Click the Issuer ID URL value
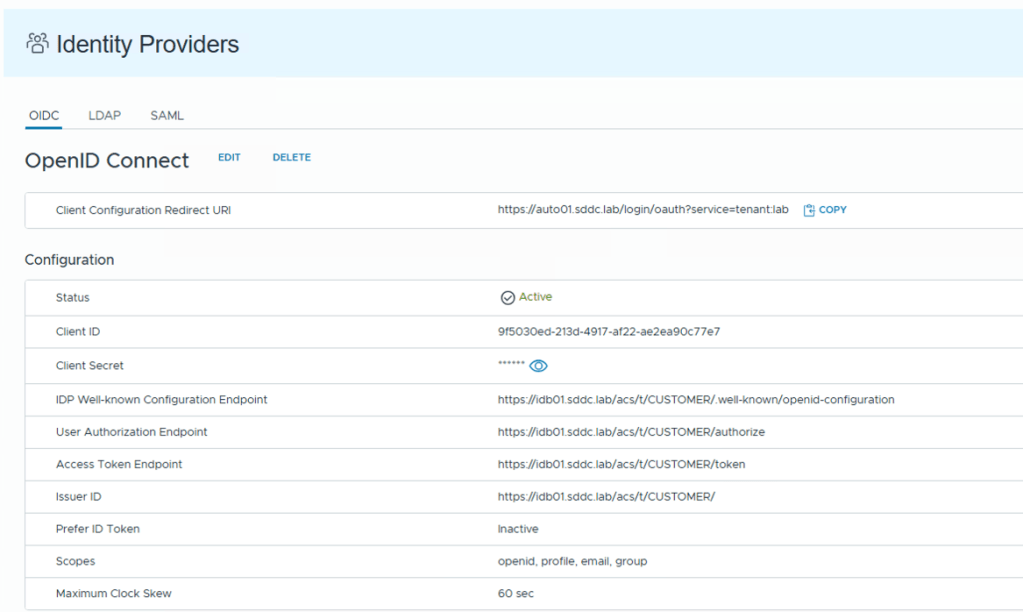Screen dimensions: 1023x612 [x=606, y=497]
